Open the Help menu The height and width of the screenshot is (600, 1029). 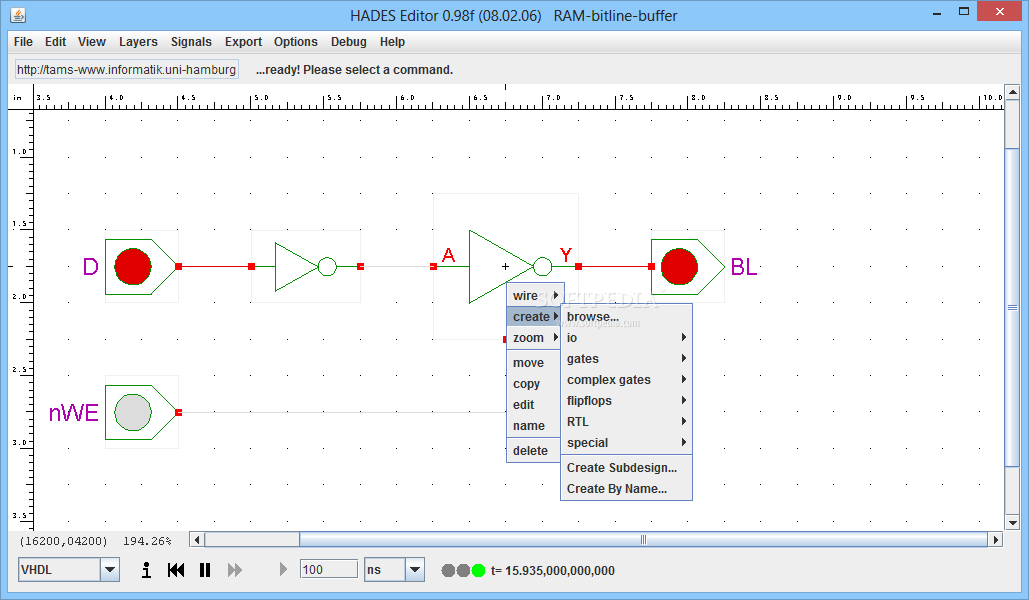click(x=392, y=42)
